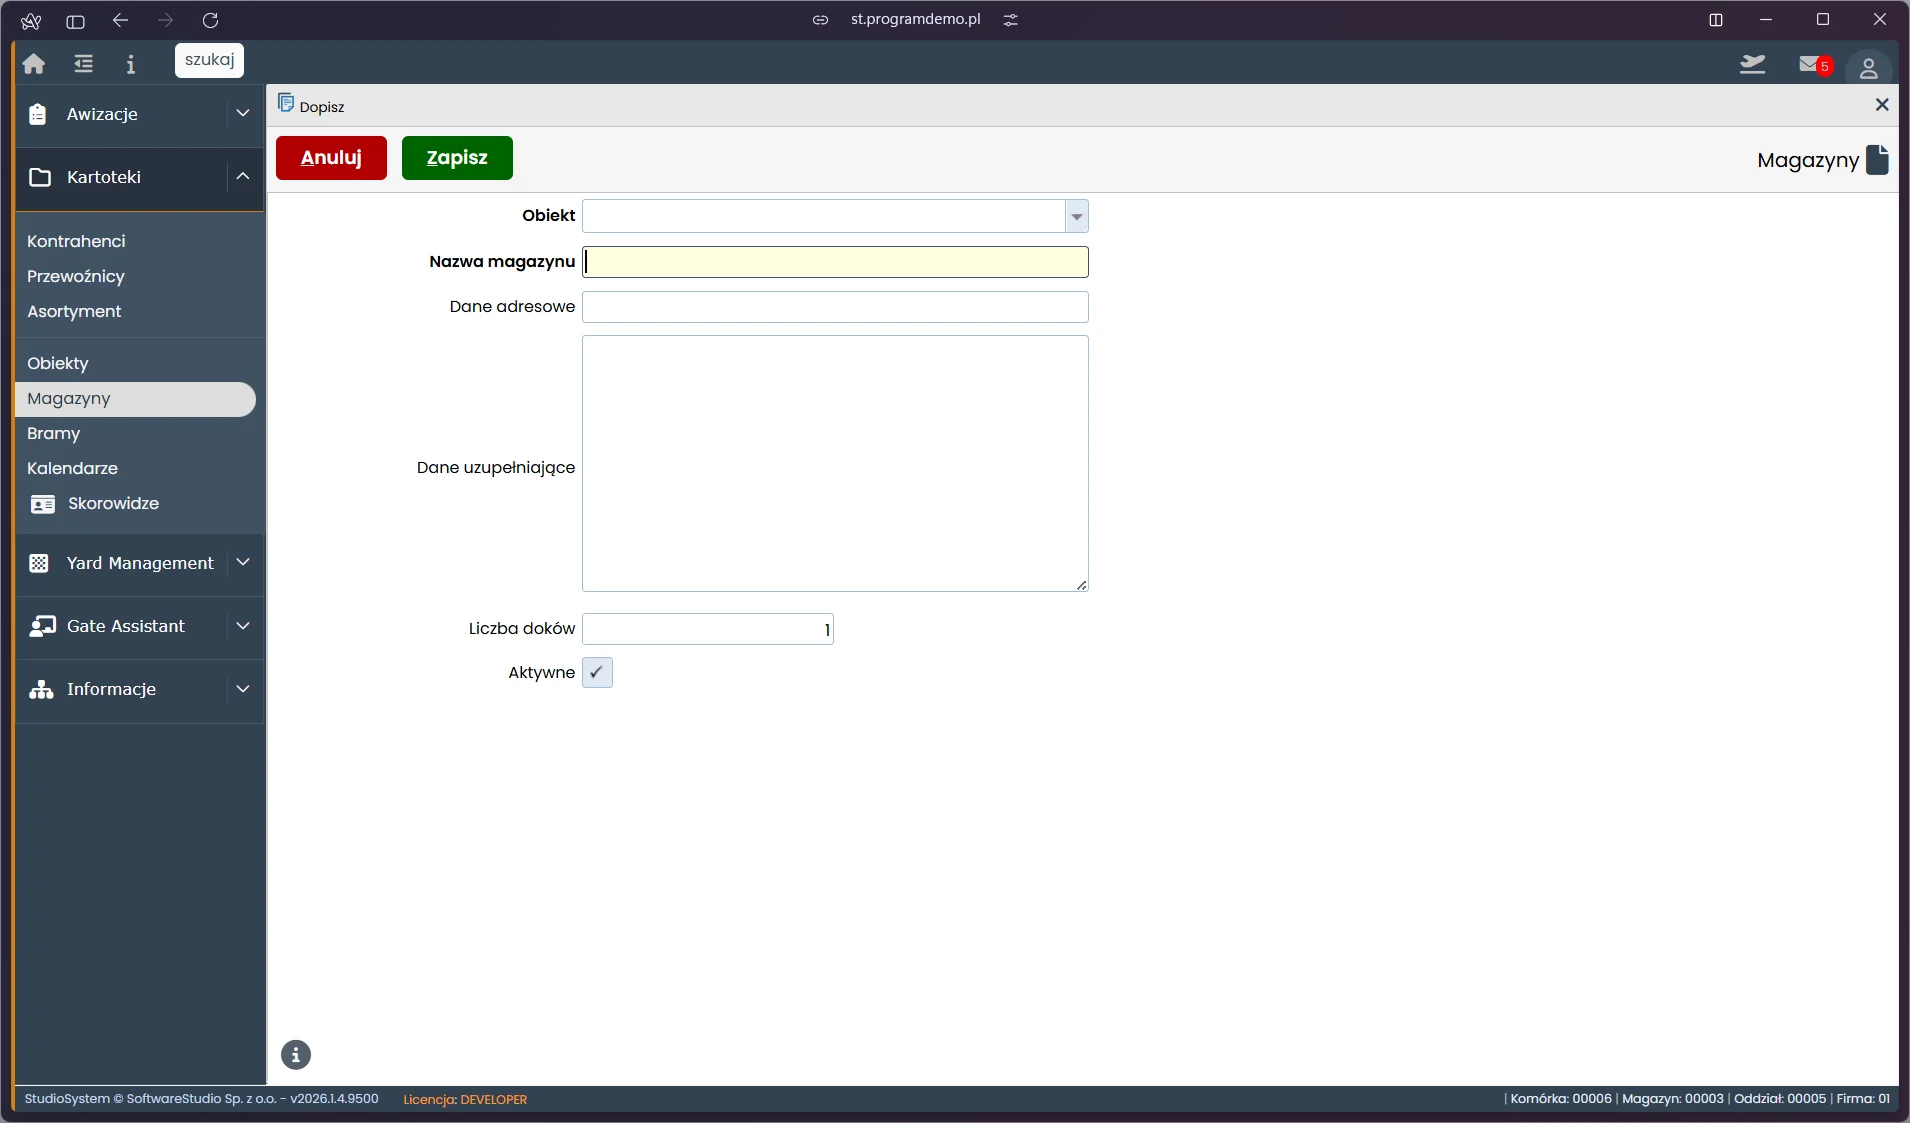Expand the Informacje chevron
The width and height of the screenshot is (1910, 1123).
243,688
